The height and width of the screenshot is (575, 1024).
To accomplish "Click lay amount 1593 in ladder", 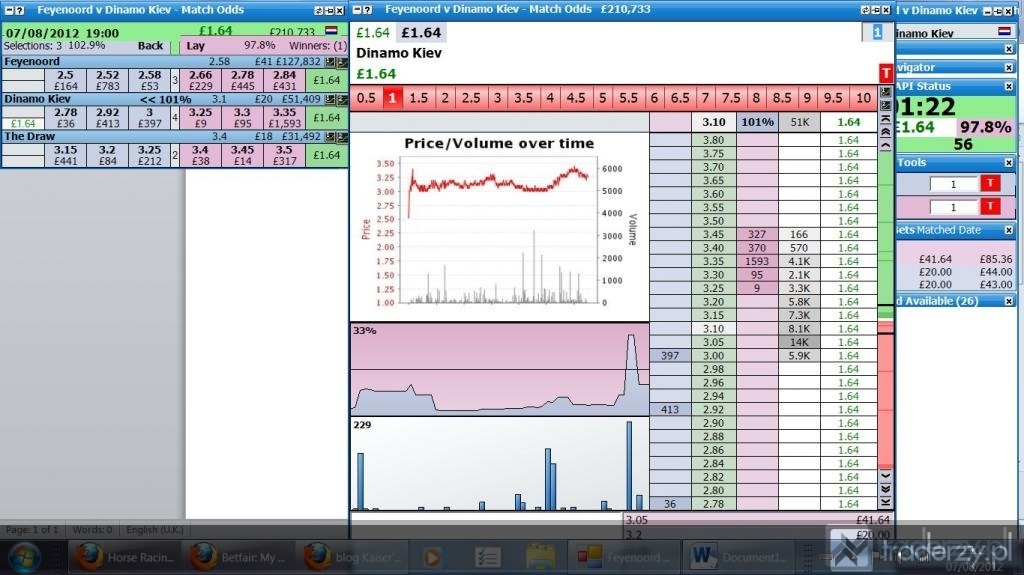I will click(x=757, y=261).
